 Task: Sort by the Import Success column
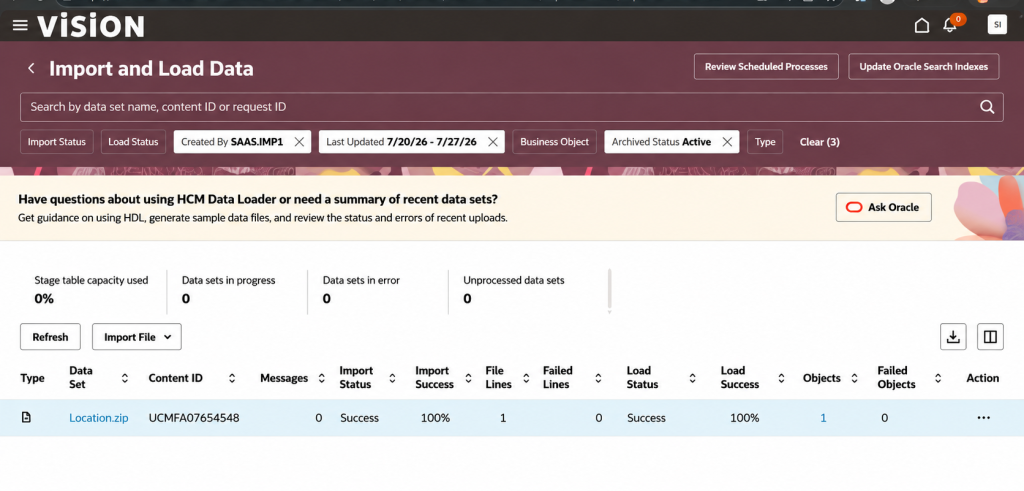[x=468, y=378]
